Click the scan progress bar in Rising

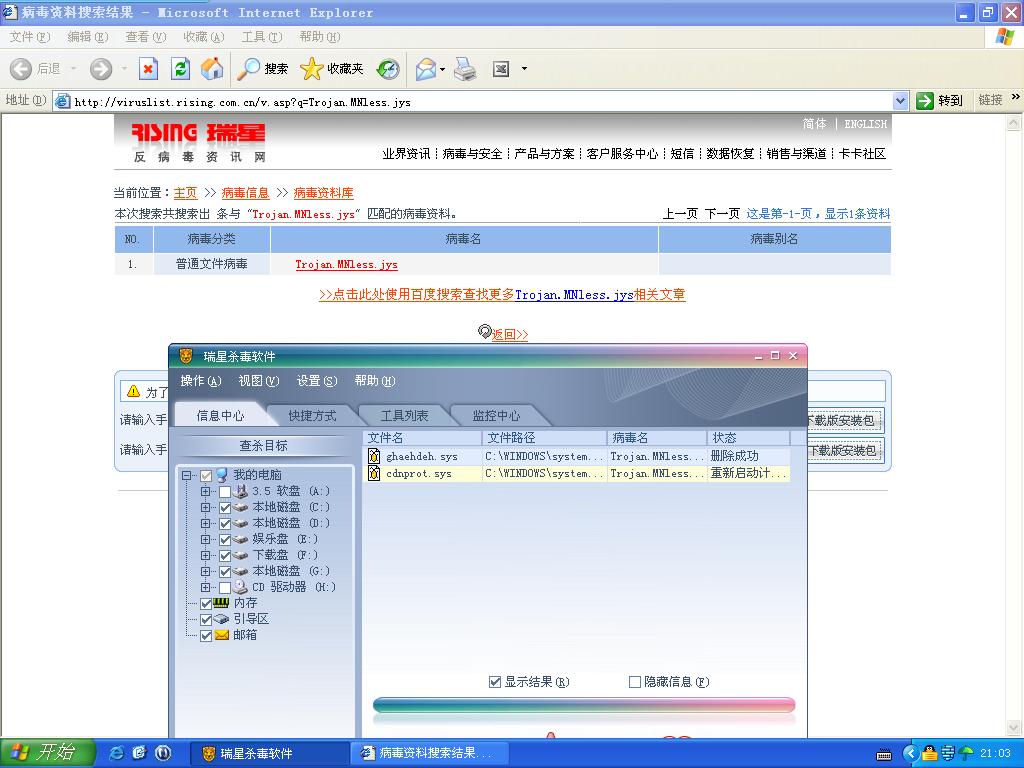(x=584, y=705)
